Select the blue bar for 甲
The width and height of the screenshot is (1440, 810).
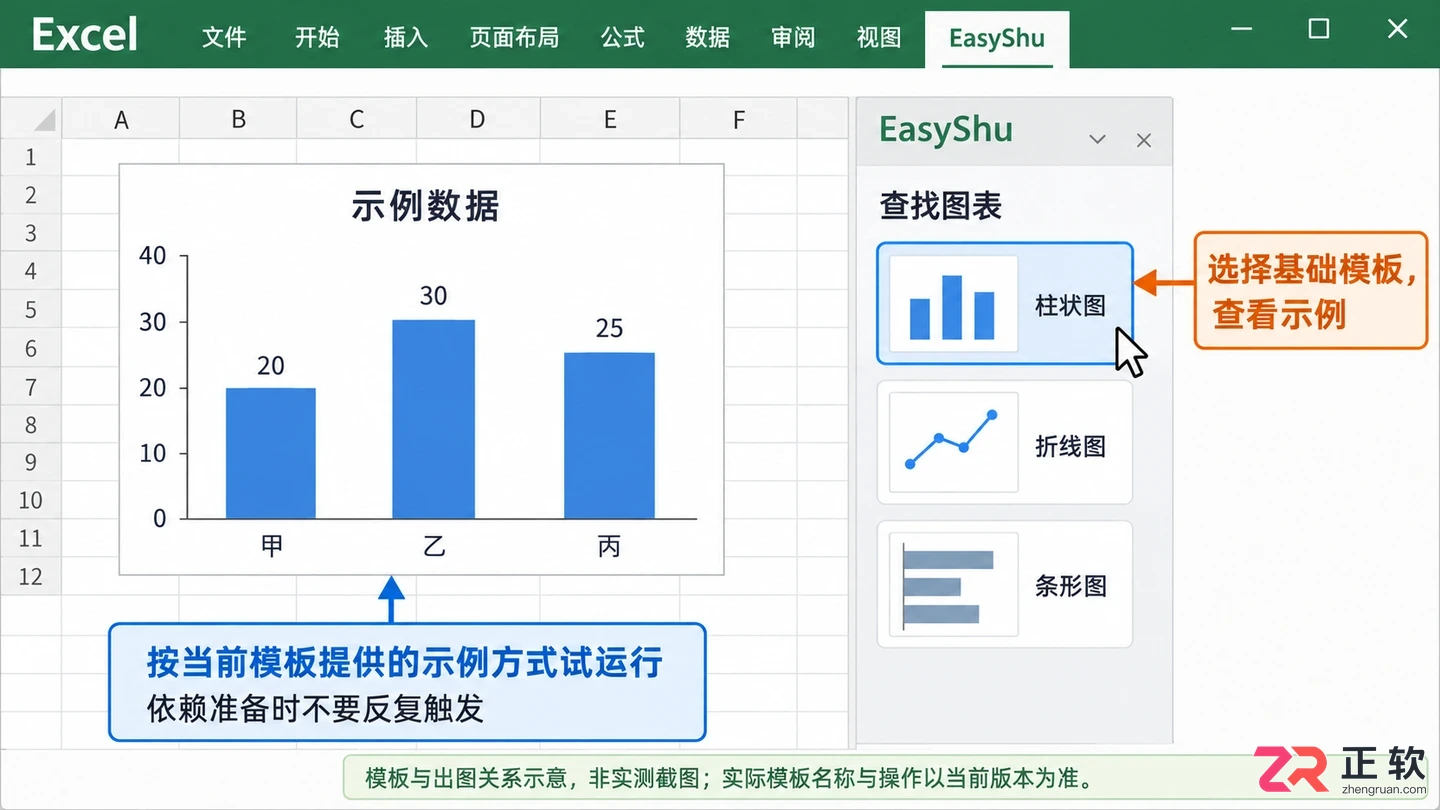pos(271,454)
